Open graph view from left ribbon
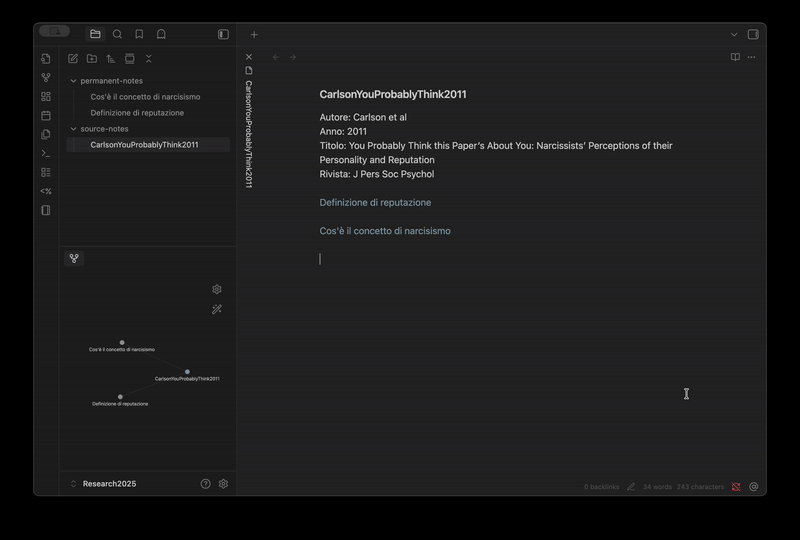Viewport: 800px width, 540px height. 46,78
